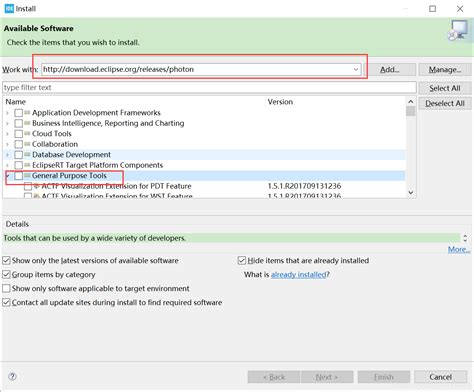Click the ACTF PDT Feature item icon
The height and width of the screenshot is (392, 474).
pos(36,186)
